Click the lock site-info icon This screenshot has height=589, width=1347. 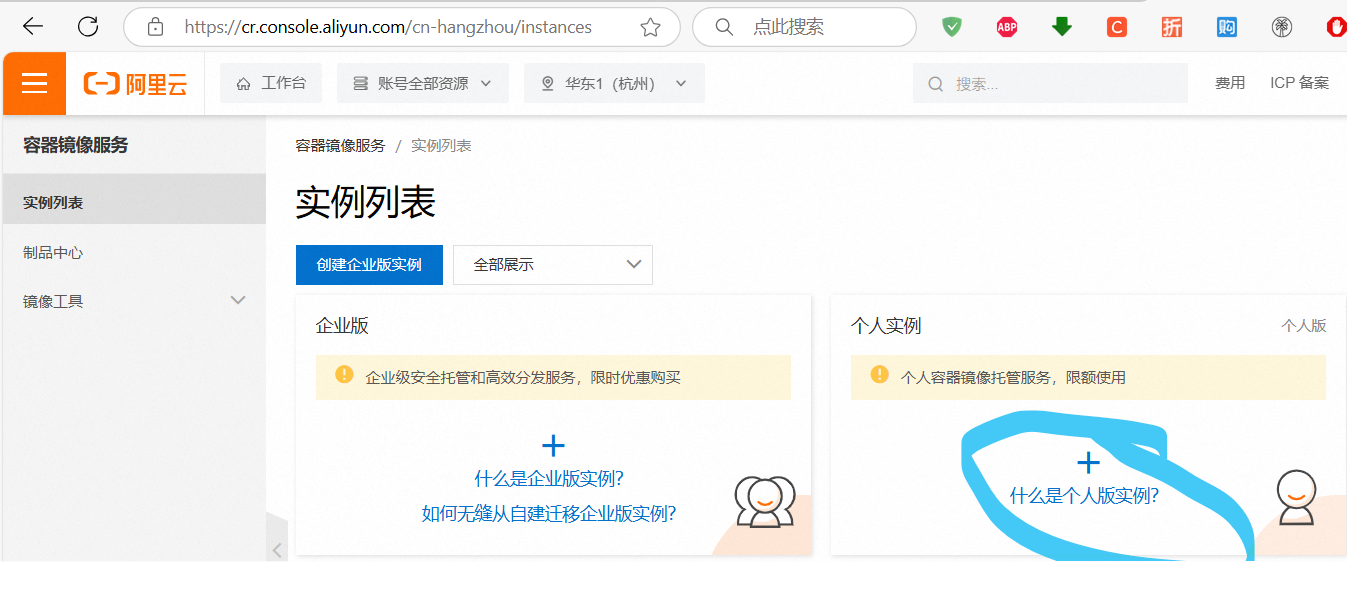pyautogui.click(x=155, y=27)
